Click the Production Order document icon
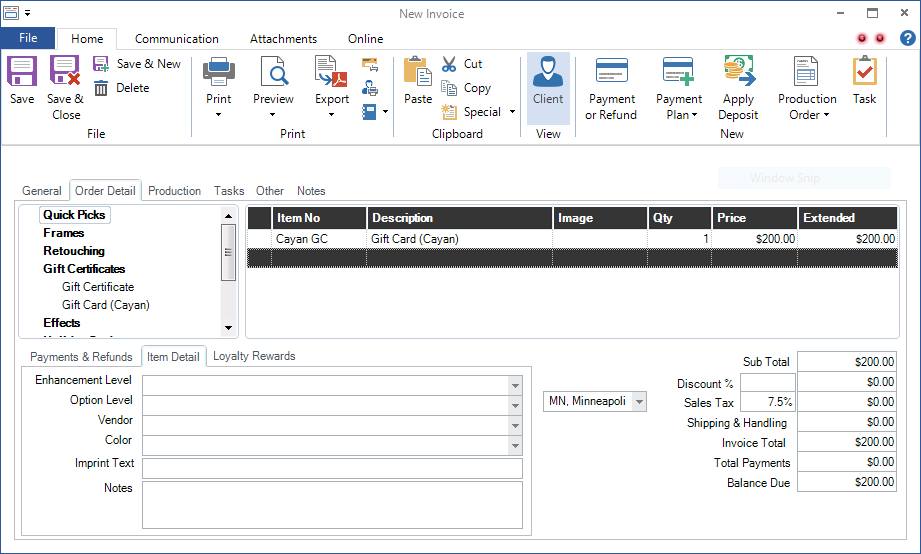Image resolution: width=921 pixels, height=554 pixels. click(x=806, y=71)
